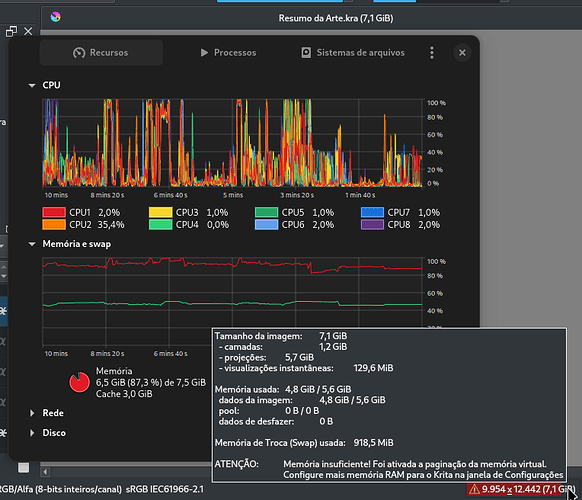
Task: Click the horizontal scrollbar left arrow
Action: coord(45,472)
